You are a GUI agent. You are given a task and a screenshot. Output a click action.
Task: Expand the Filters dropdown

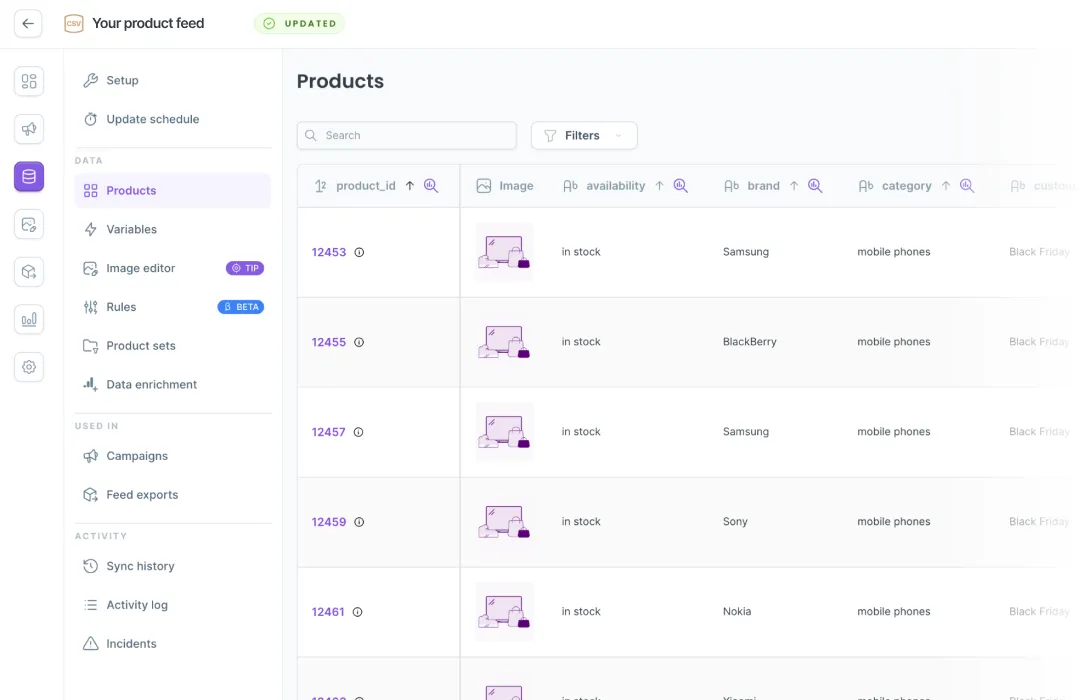[584, 136]
